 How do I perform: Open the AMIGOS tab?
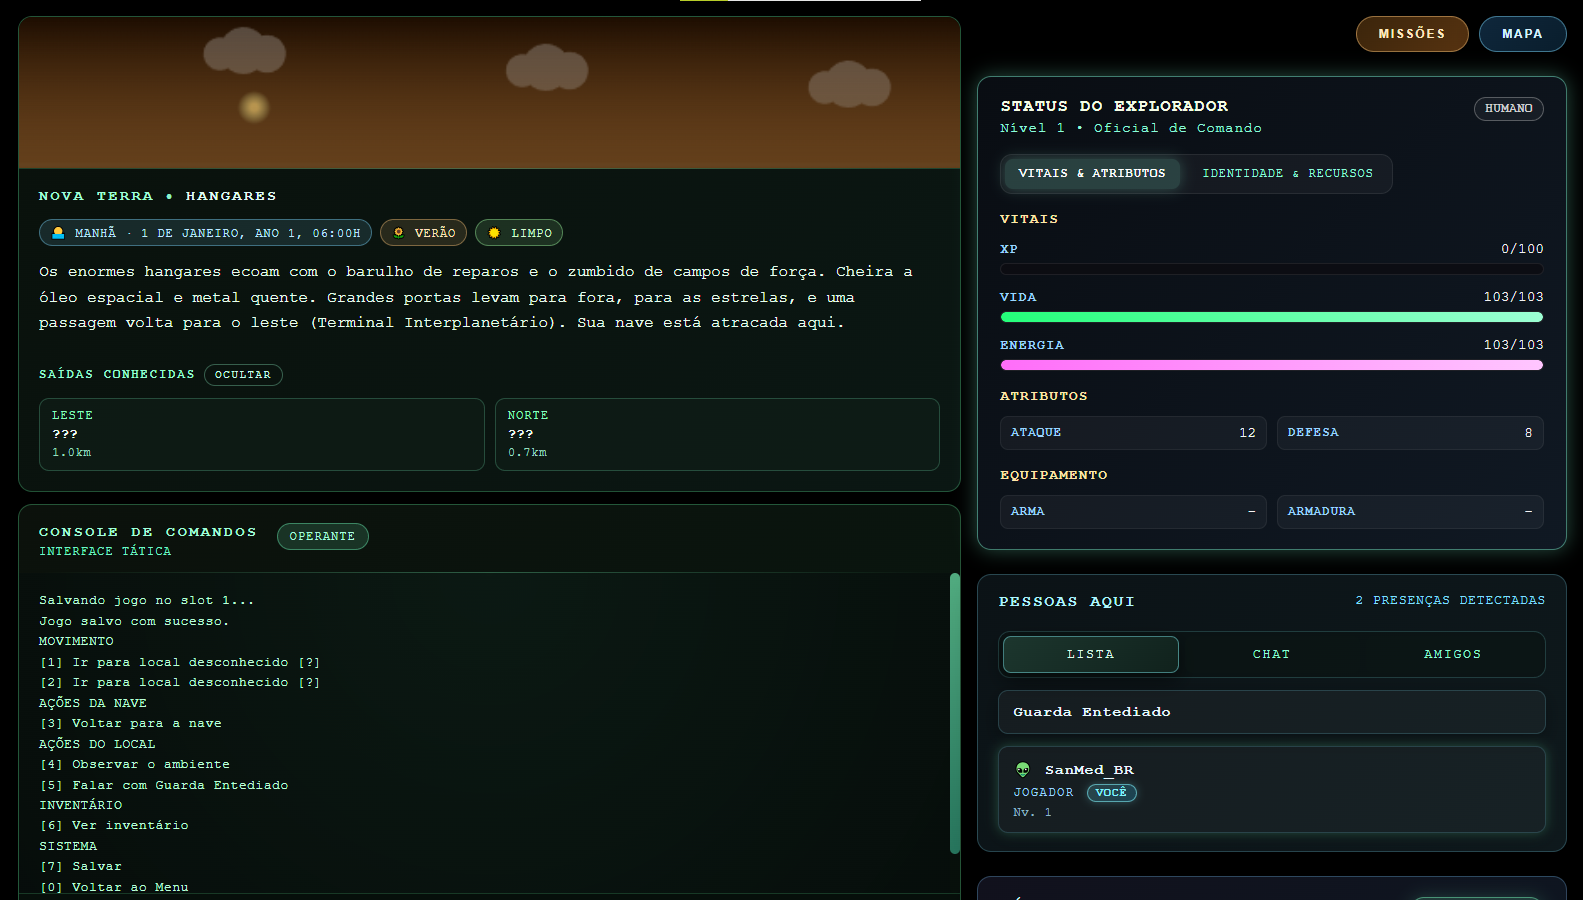[1452, 655]
